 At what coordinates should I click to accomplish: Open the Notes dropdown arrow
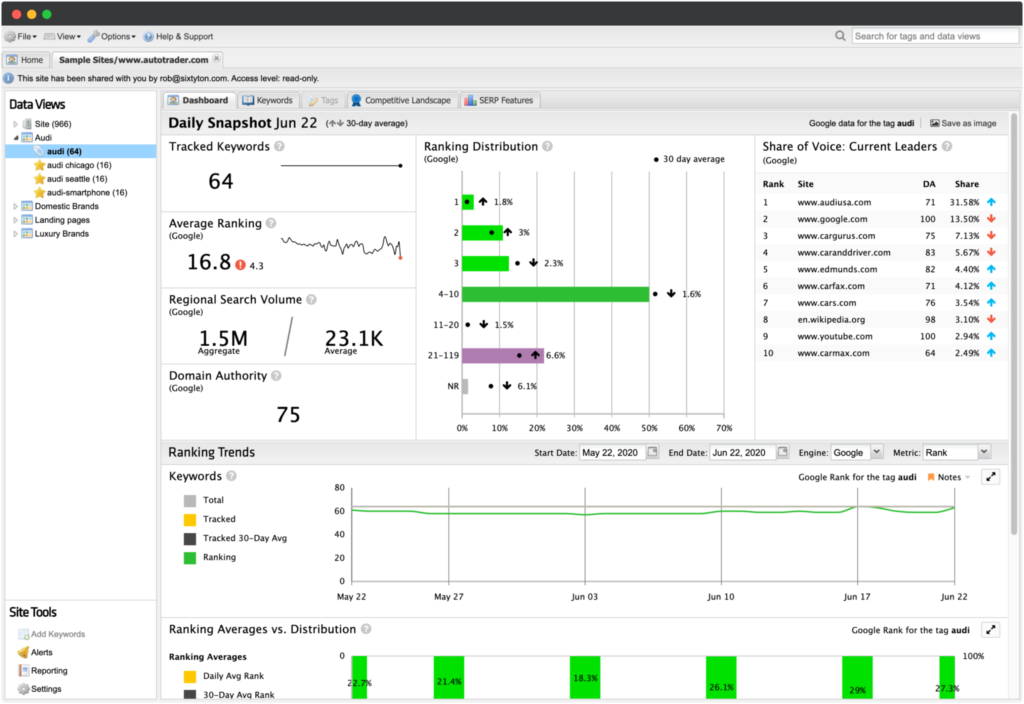[x=968, y=477]
